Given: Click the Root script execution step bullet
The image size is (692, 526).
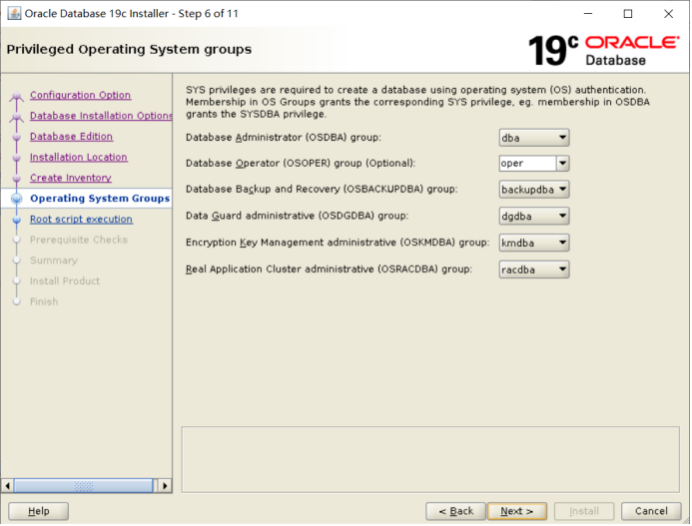Looking at the screenshot, I should 17,219.
